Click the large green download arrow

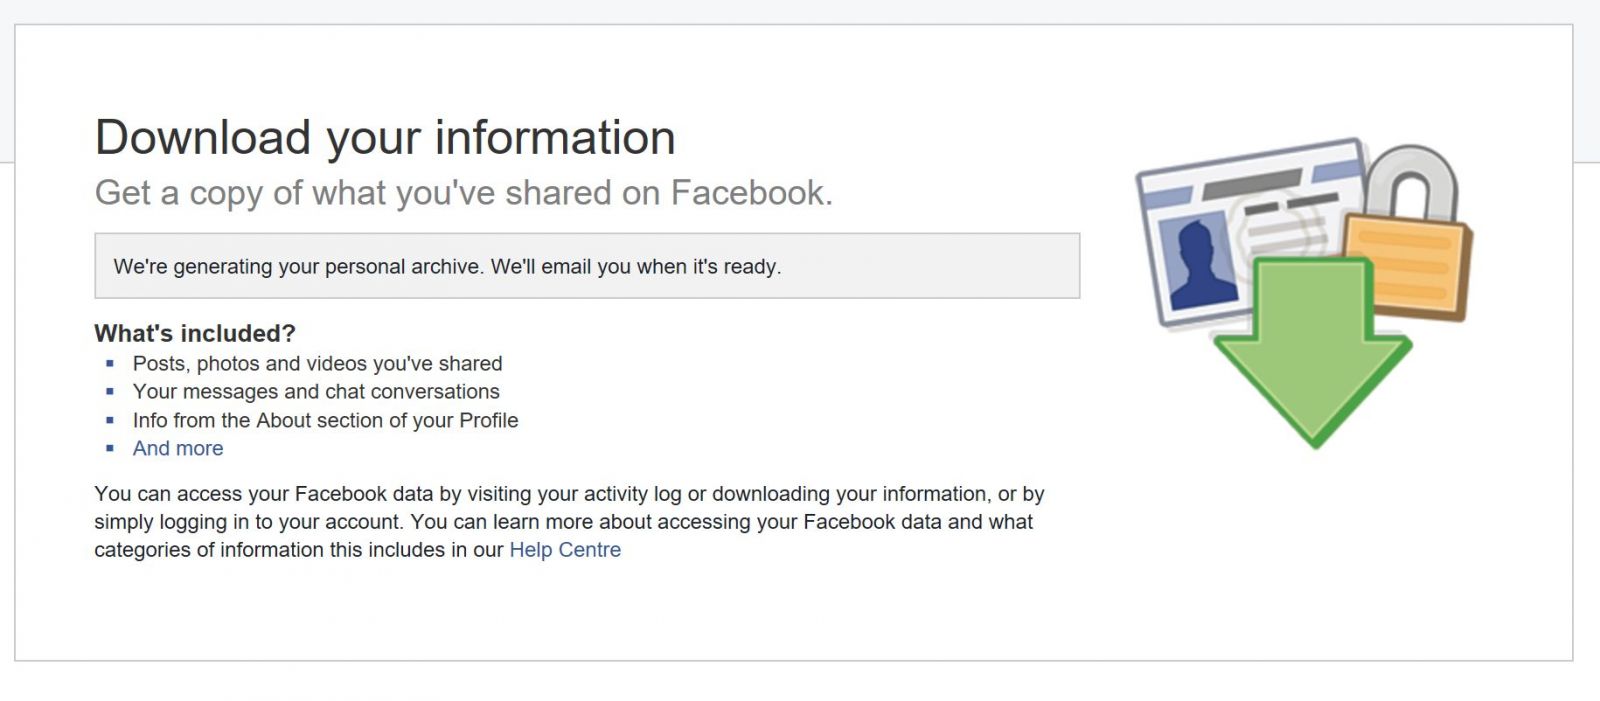1313,352
